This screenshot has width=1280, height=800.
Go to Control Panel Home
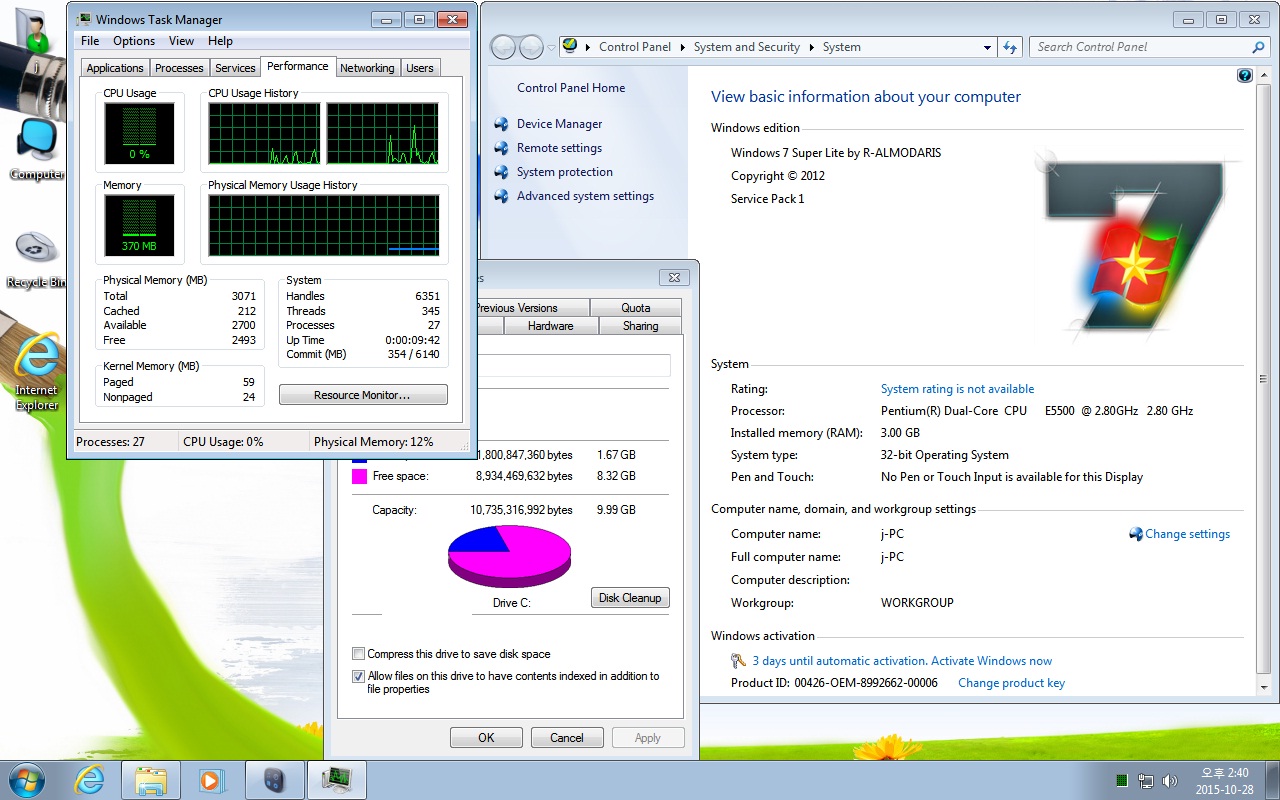point(571,88)
